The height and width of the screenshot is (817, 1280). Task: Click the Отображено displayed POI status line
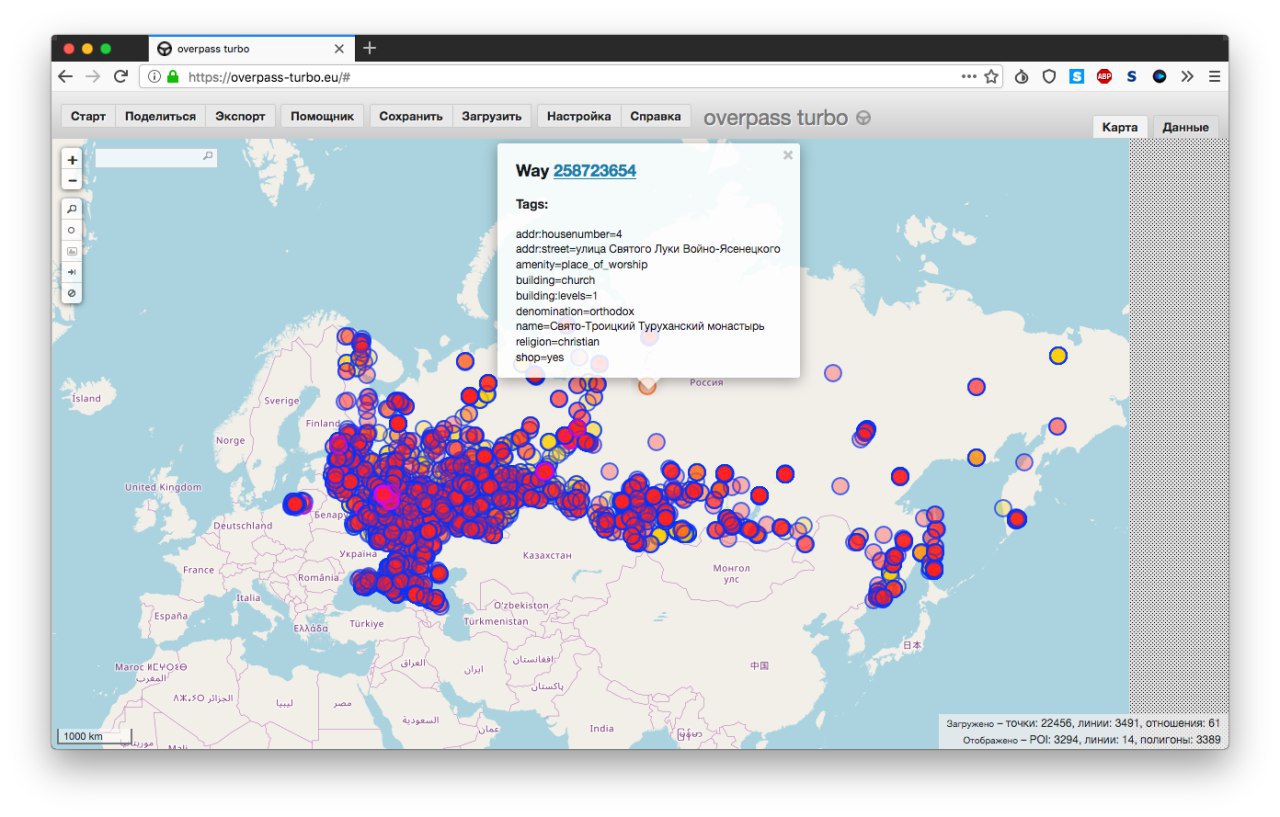coord(1092,740)
